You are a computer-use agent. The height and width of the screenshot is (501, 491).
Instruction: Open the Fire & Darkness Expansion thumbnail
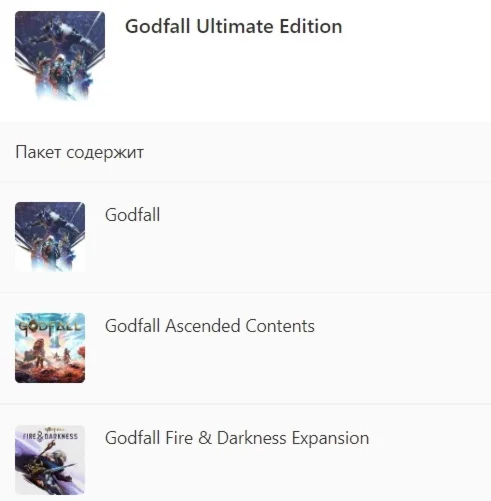coord(50,460)
